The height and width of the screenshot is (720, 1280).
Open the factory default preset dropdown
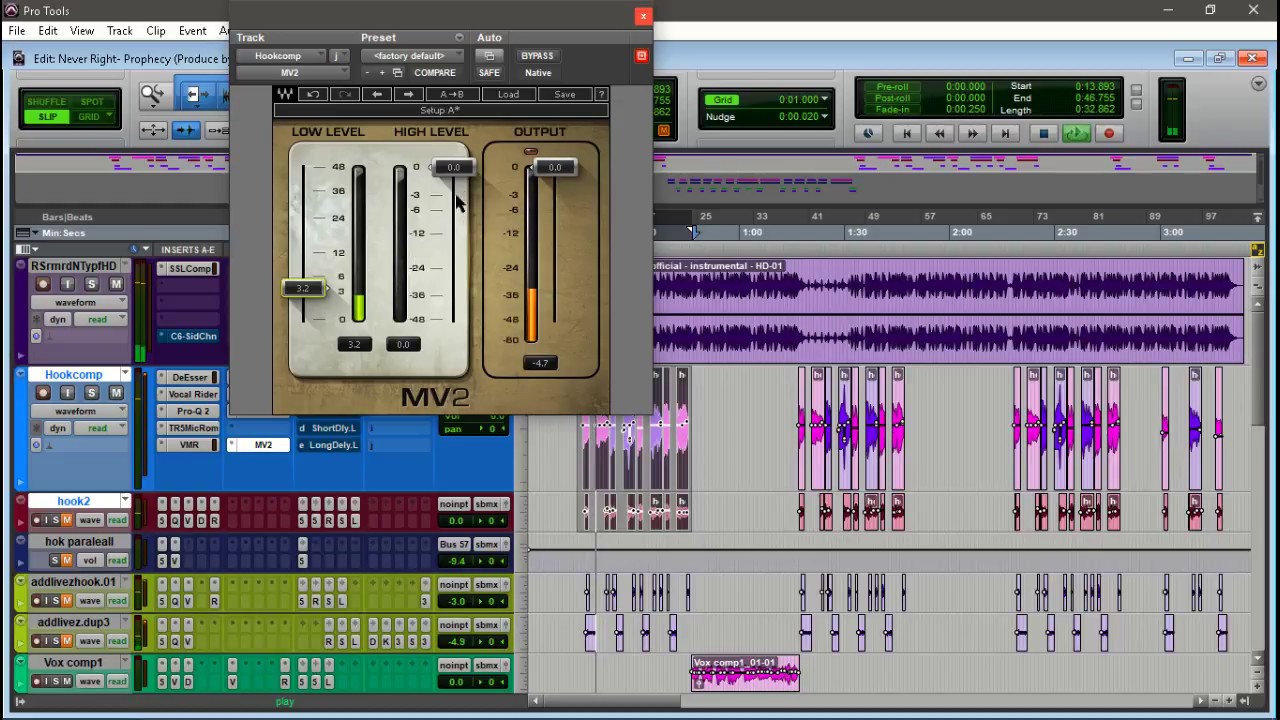tap(413, 56)
